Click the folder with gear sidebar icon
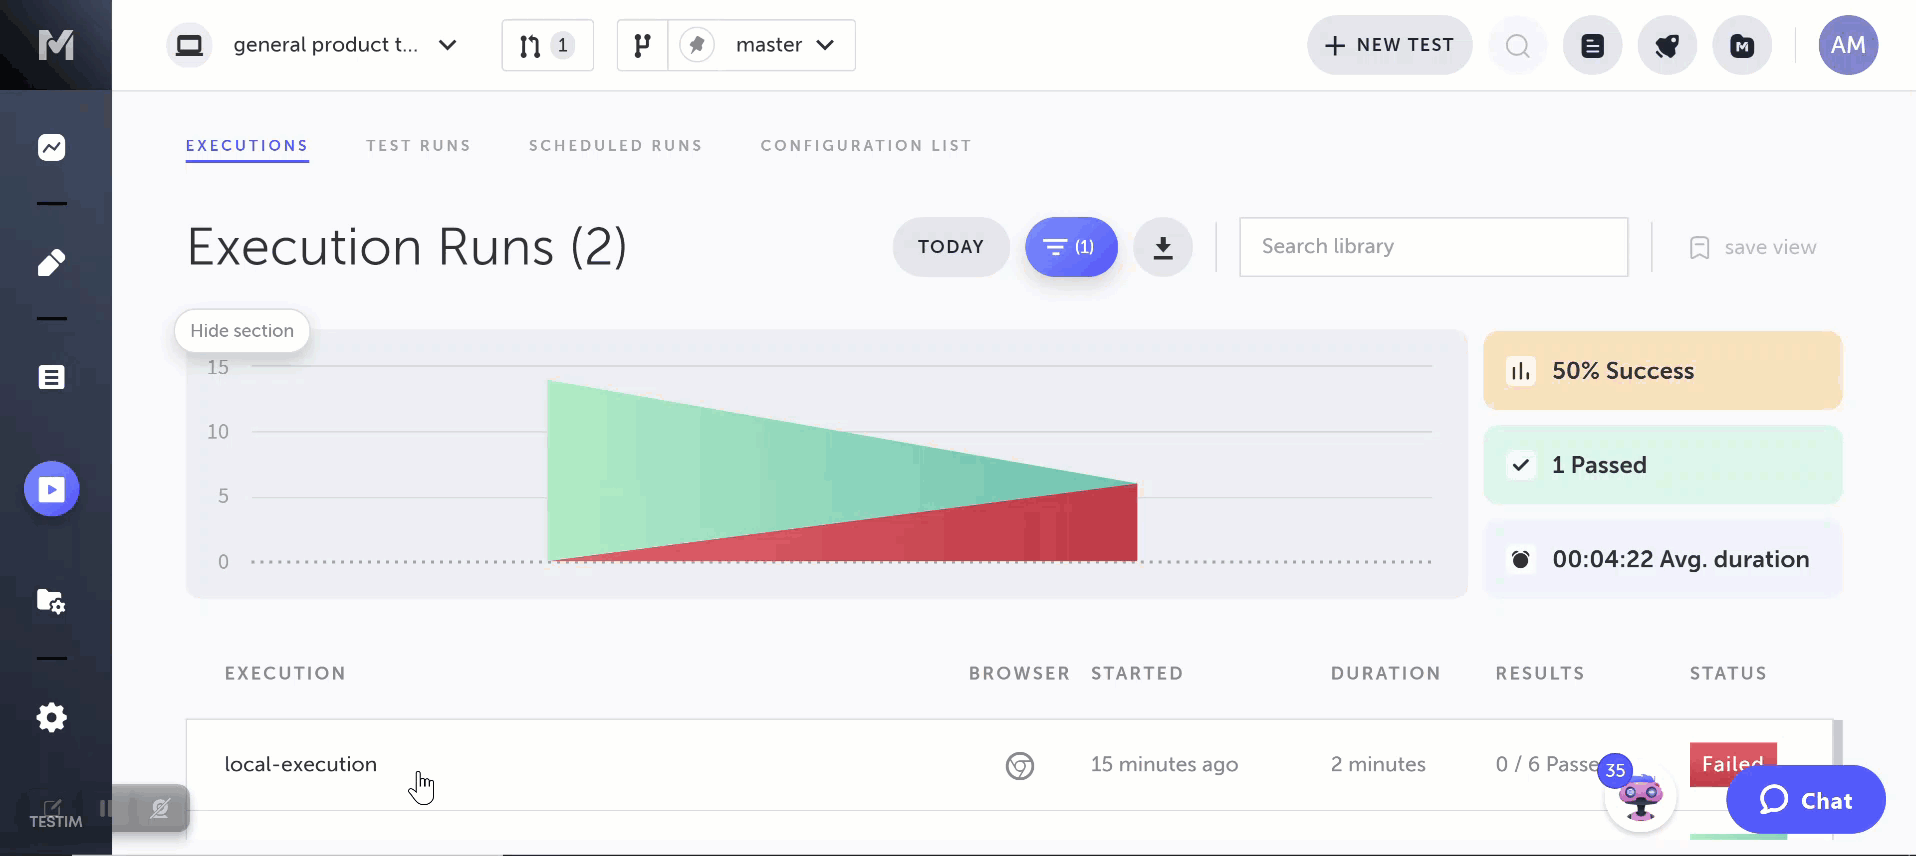This screenshot has width=1916, height=856. coord(51,601)
